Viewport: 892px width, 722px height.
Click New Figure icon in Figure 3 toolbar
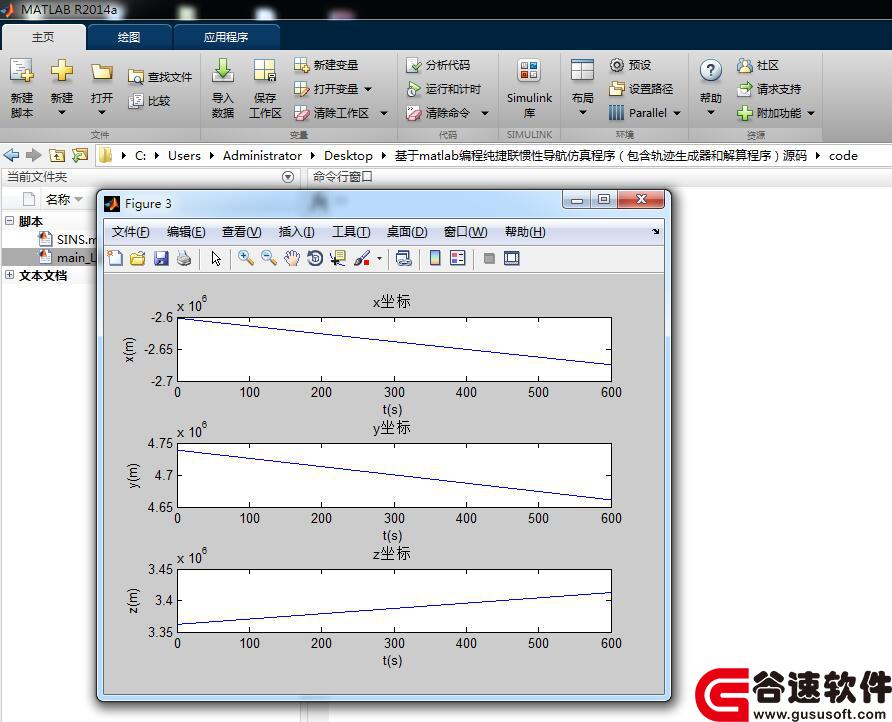115,258
